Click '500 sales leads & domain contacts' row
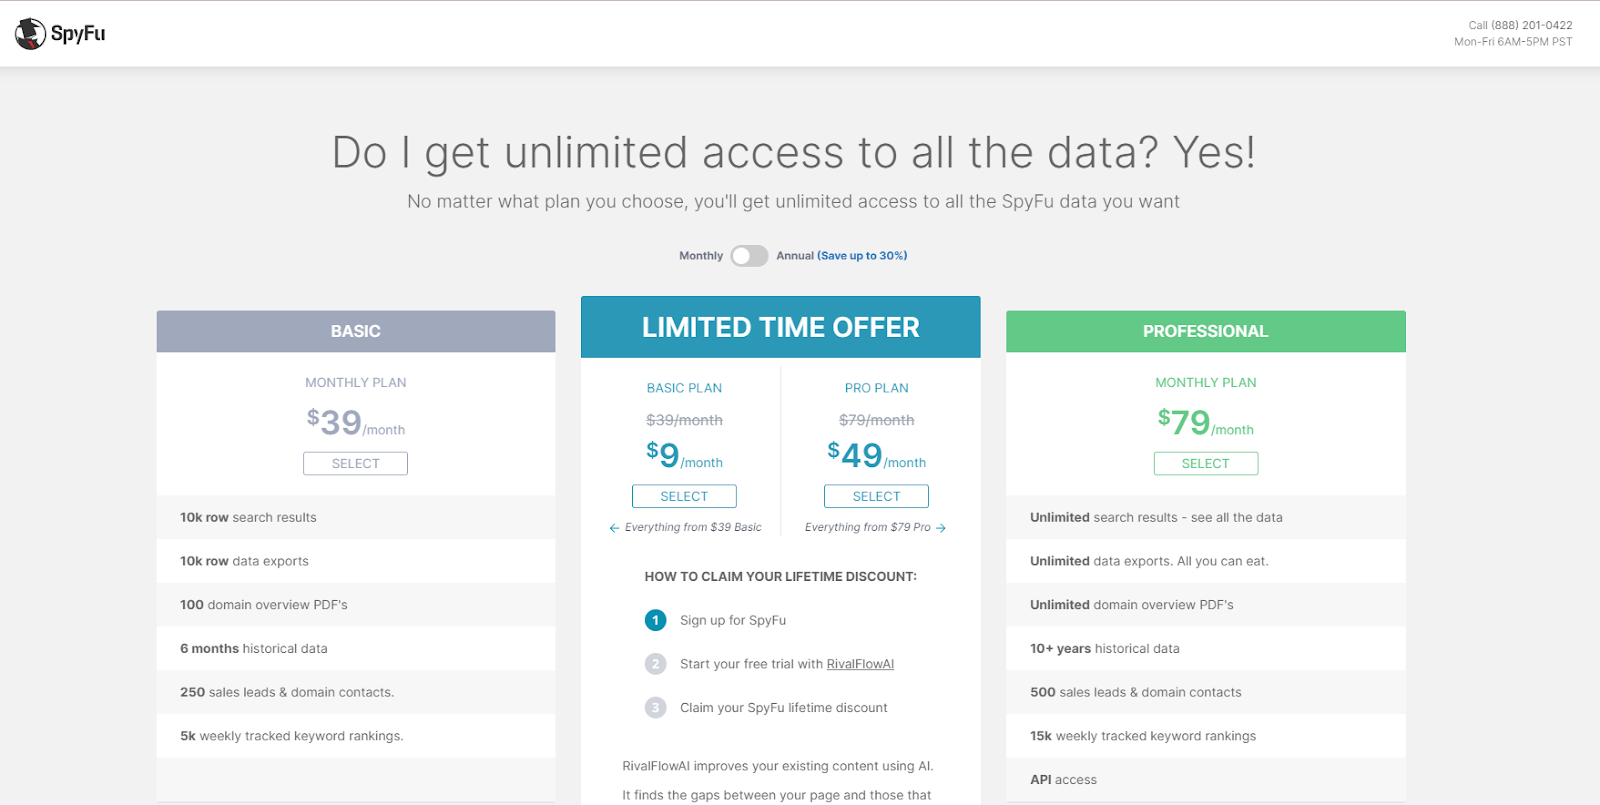 1206,692
